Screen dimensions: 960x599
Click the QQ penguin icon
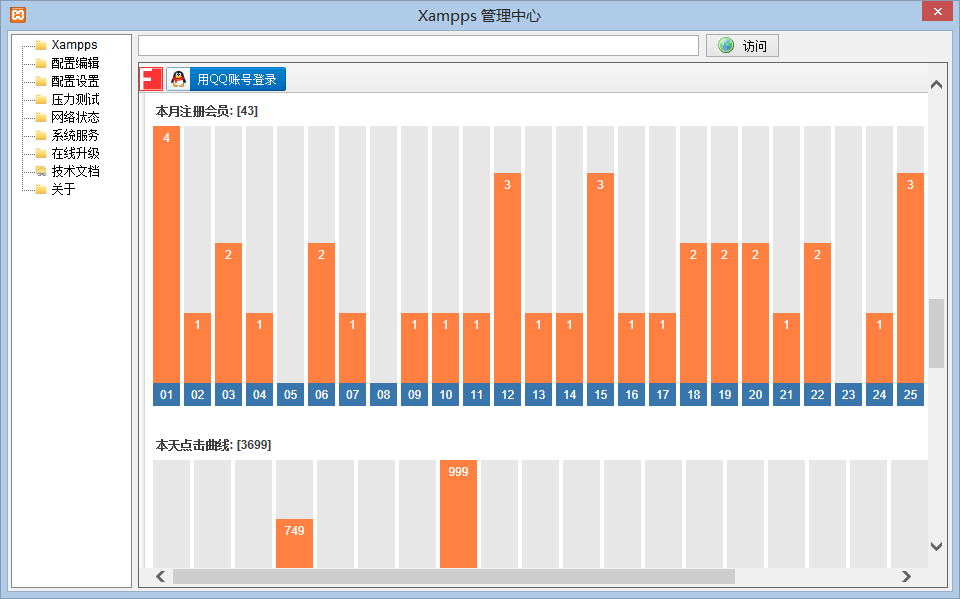179,79
